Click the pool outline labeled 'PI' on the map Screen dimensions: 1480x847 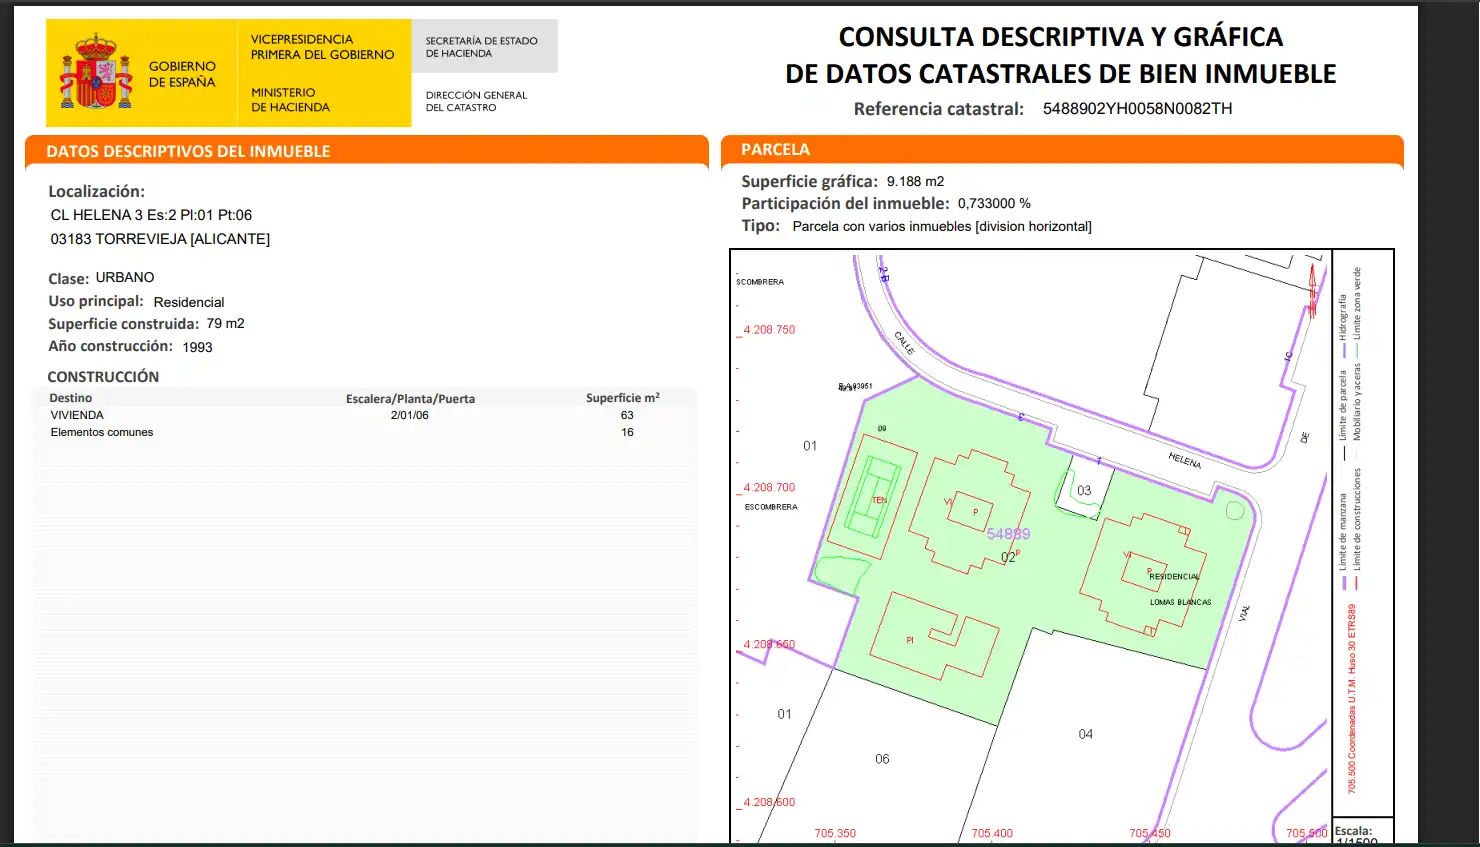click(x=934, y=637)
